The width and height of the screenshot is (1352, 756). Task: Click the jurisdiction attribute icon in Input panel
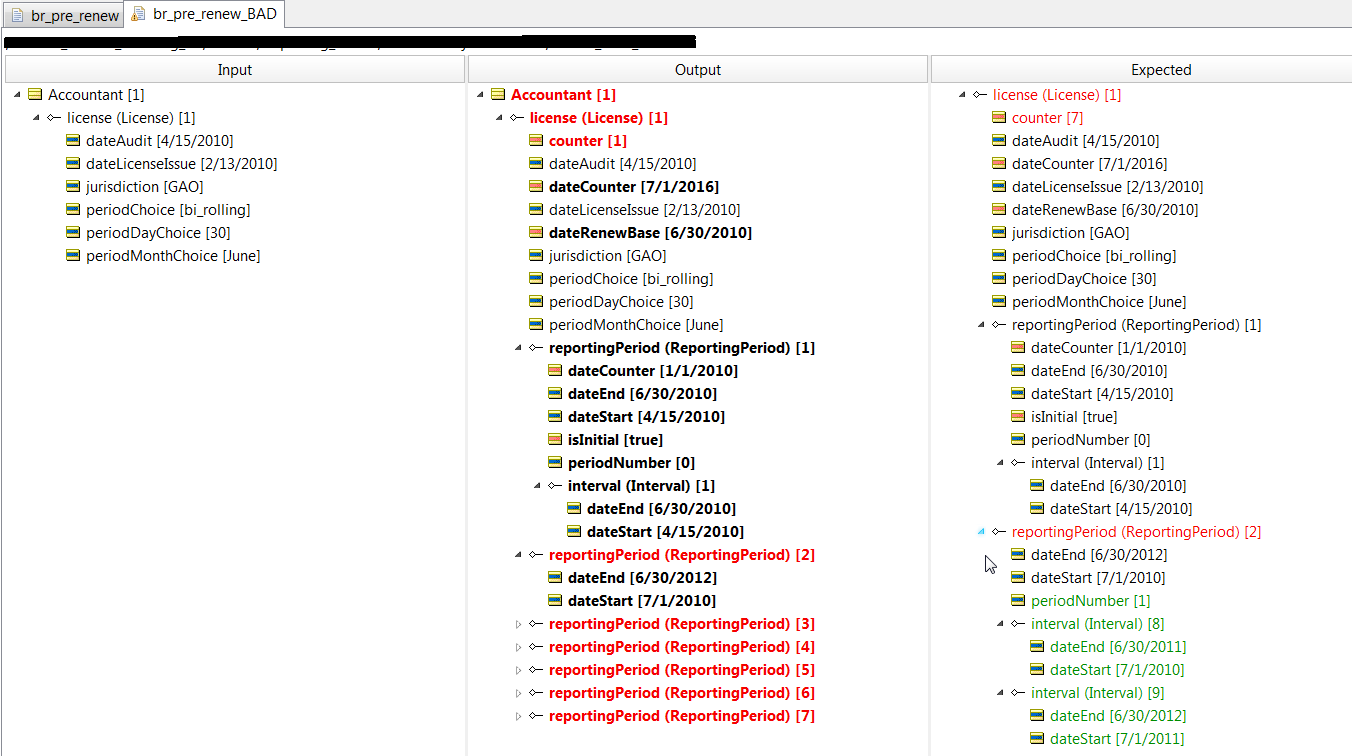pos(73,187)
